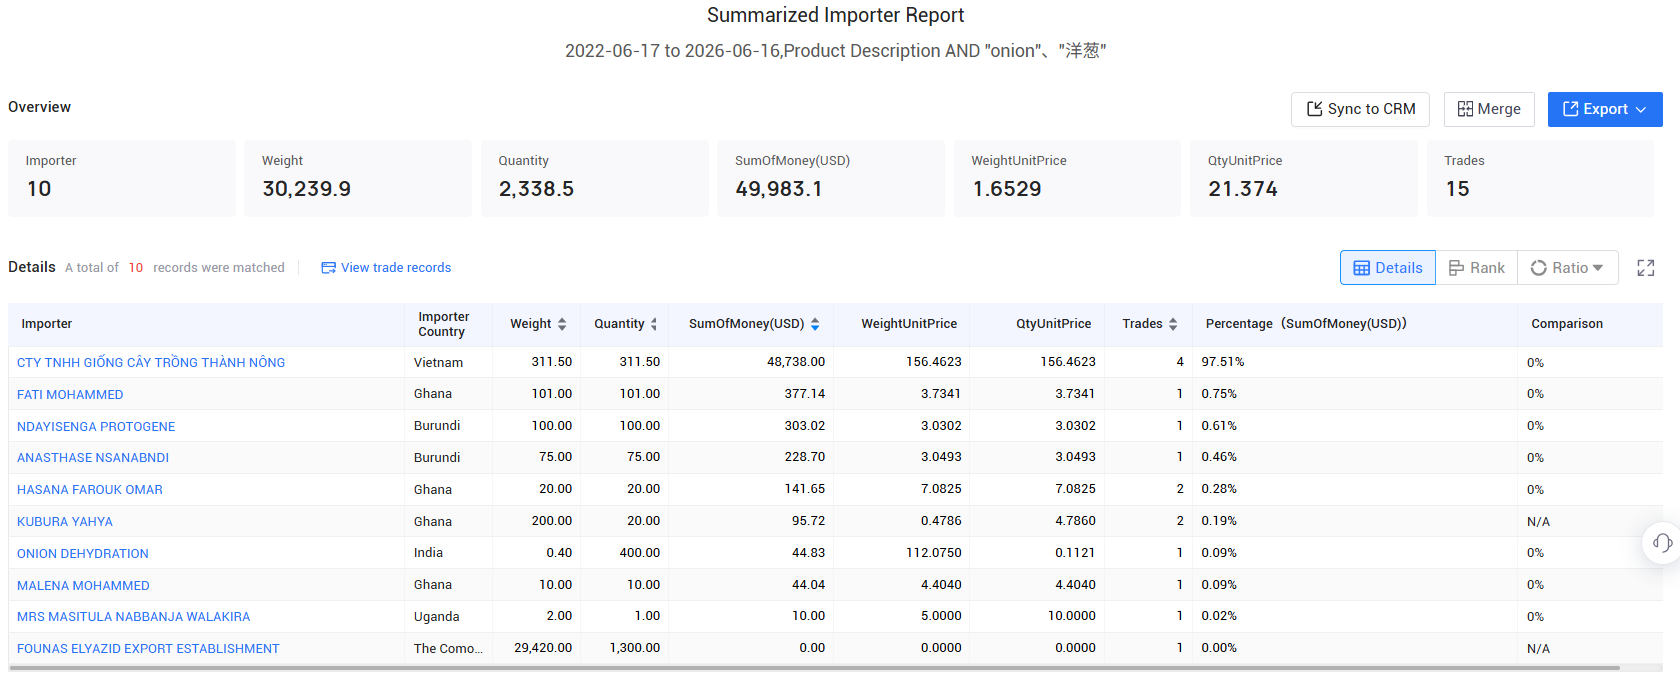The width and height of the screenshot is (1680, 679).
Task: Switch to the Rank view tab
Action: coord(1477,268)
